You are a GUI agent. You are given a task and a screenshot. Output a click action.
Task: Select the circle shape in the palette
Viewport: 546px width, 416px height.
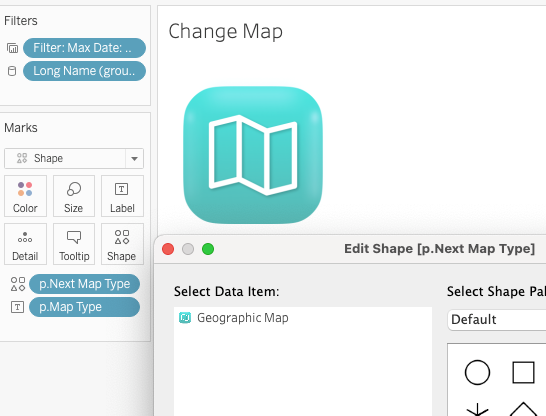click(477, 372)
